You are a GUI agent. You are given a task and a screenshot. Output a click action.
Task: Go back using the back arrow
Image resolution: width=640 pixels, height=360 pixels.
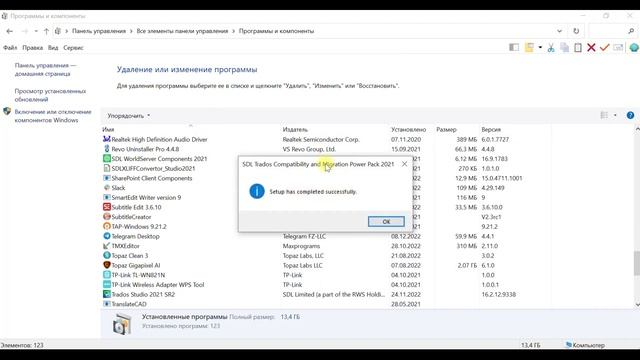point(10,31)
